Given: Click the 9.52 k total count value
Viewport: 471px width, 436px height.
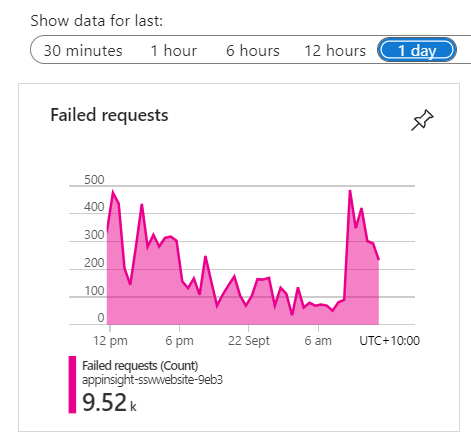Looking at the screenshot, I should pyautogui.click(x=109, y=402).
